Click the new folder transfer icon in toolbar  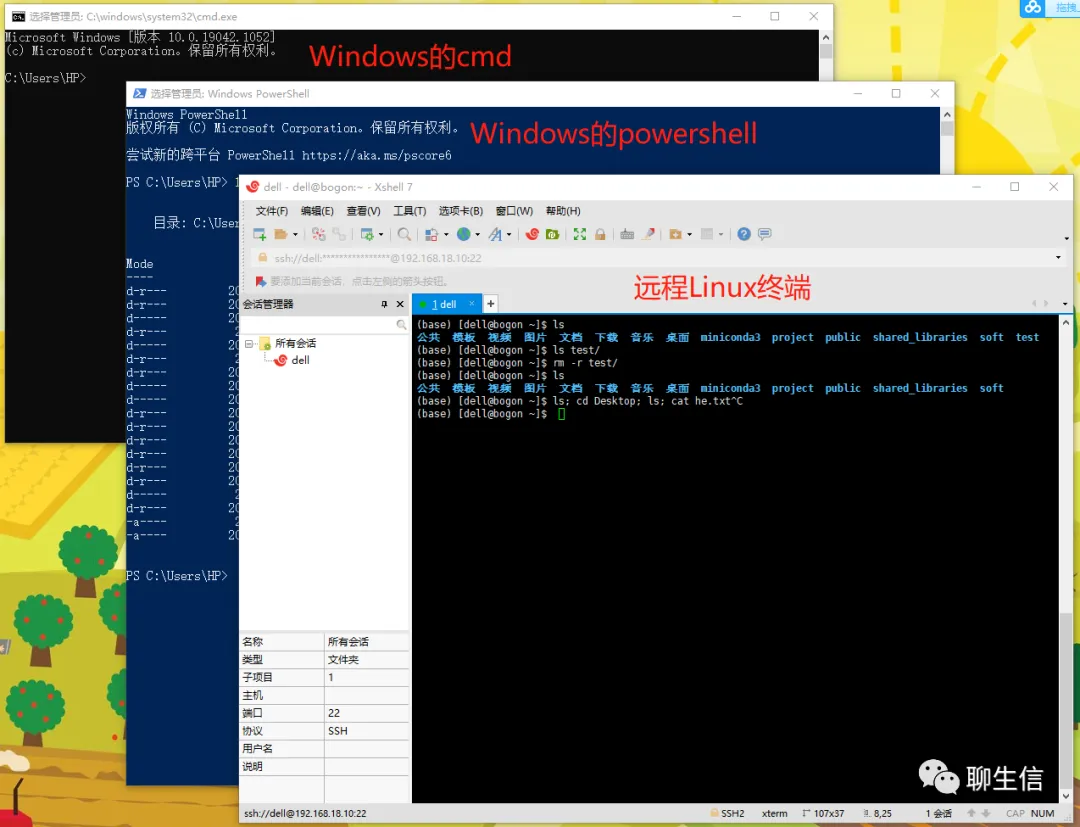tap(675, 234)
